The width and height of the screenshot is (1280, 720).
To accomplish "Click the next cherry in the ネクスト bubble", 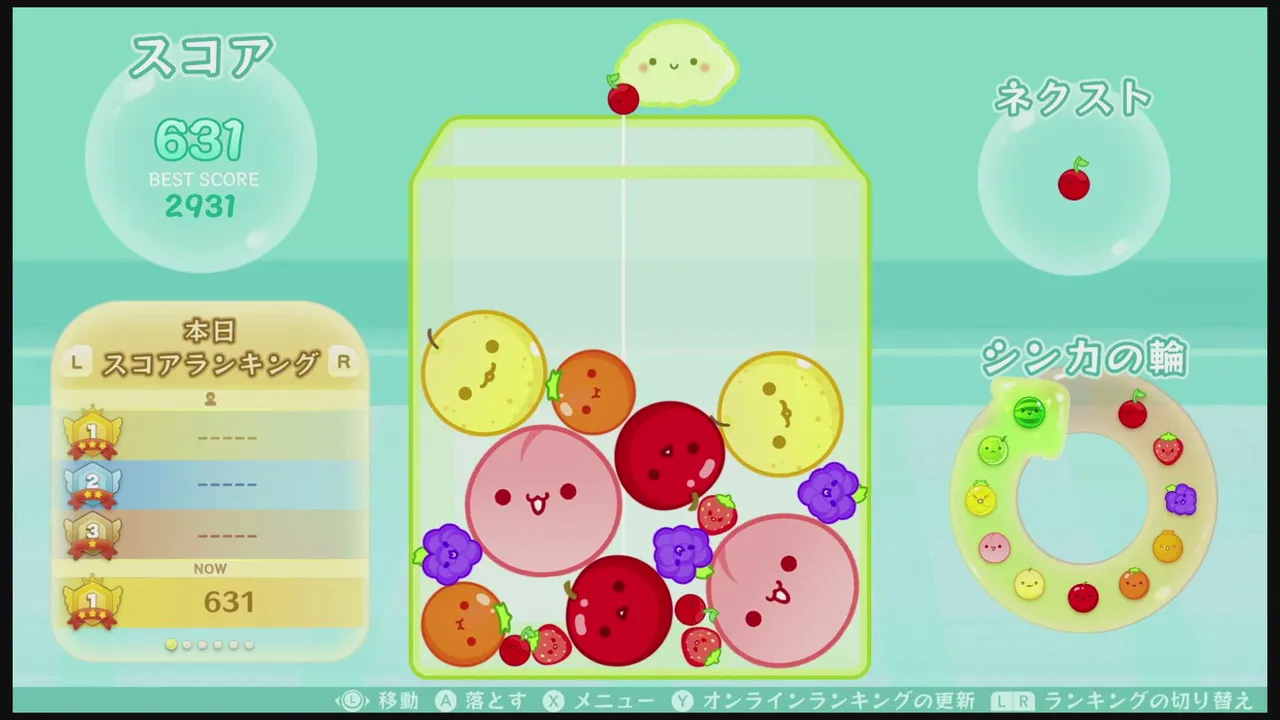I will tap(1074, 180).
